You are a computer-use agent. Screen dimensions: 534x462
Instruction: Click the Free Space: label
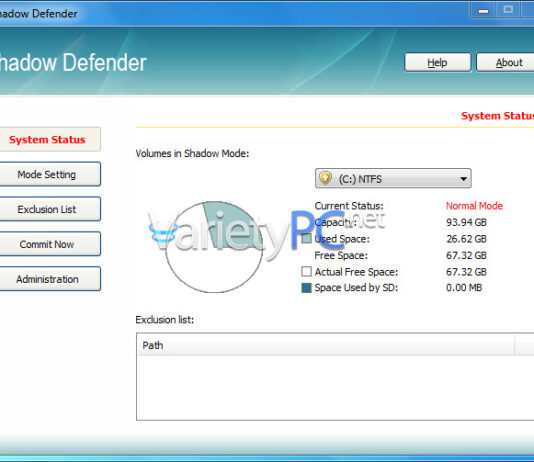click(x=341, y=255)
